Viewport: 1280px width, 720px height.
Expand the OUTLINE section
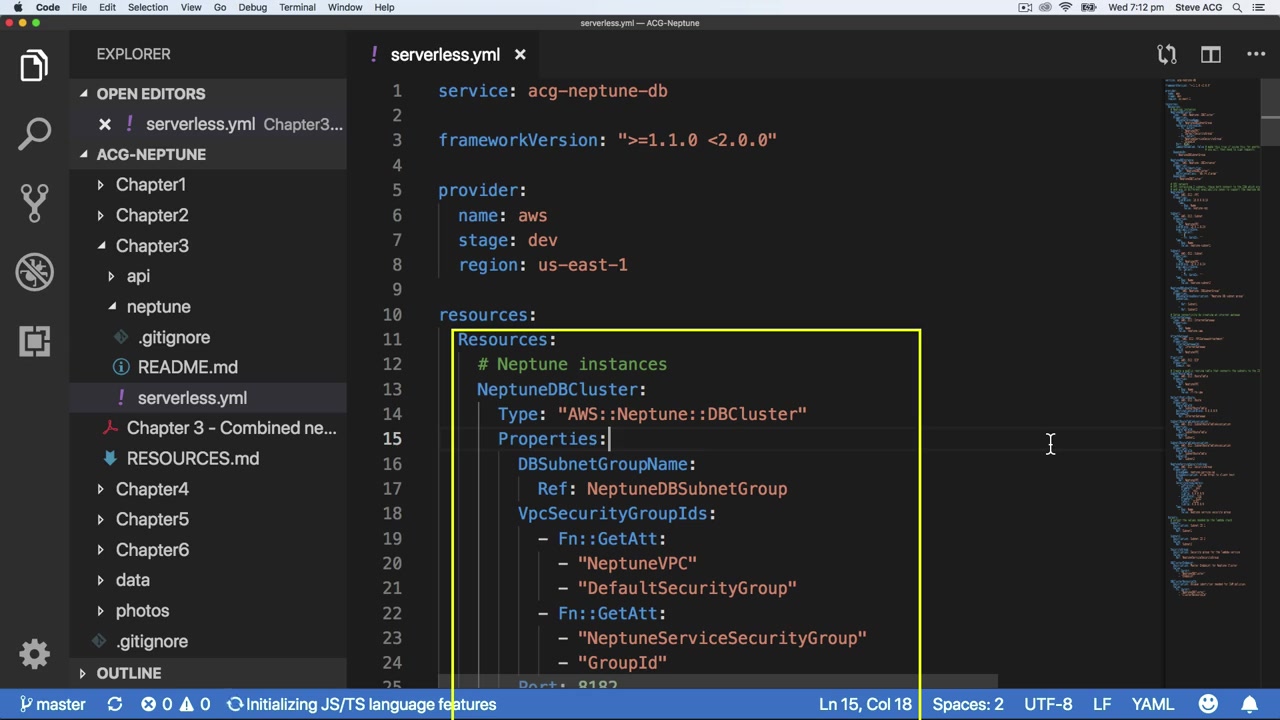tap(128, 673)
